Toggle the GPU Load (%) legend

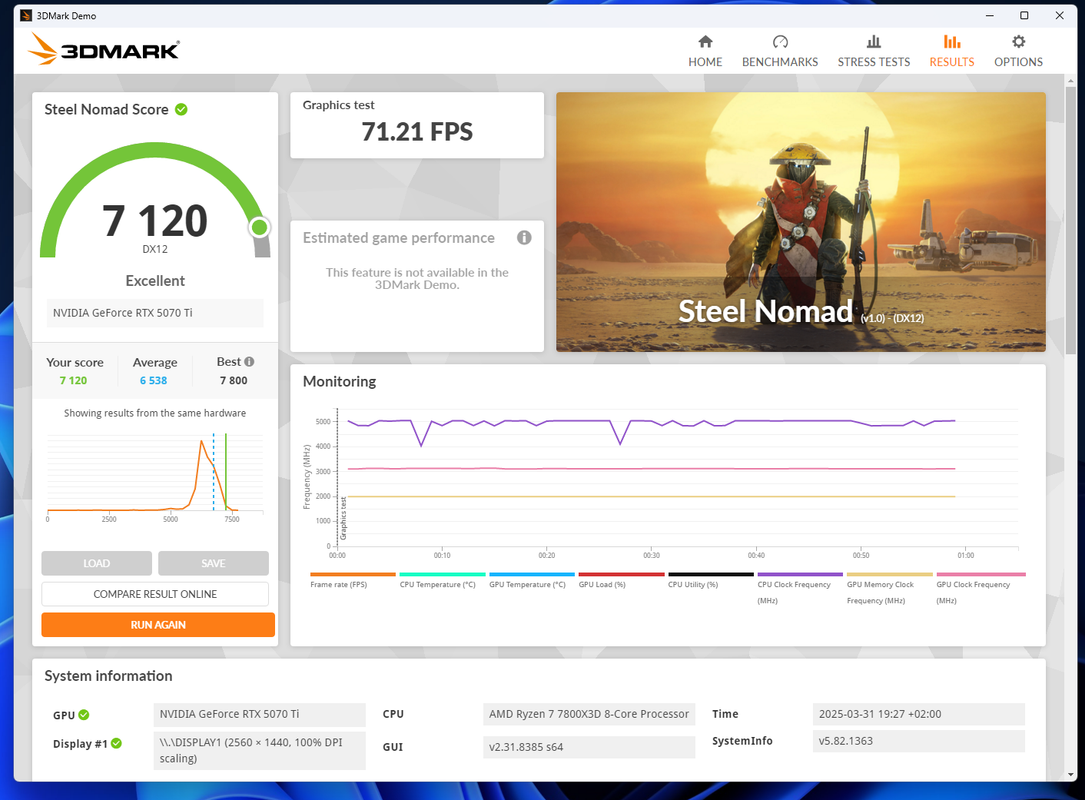tap(621, 580)
